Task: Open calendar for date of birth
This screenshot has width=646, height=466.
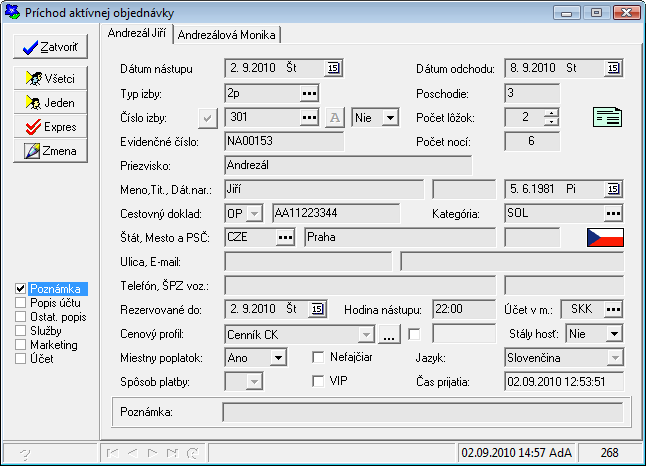Action: point(613,189)
